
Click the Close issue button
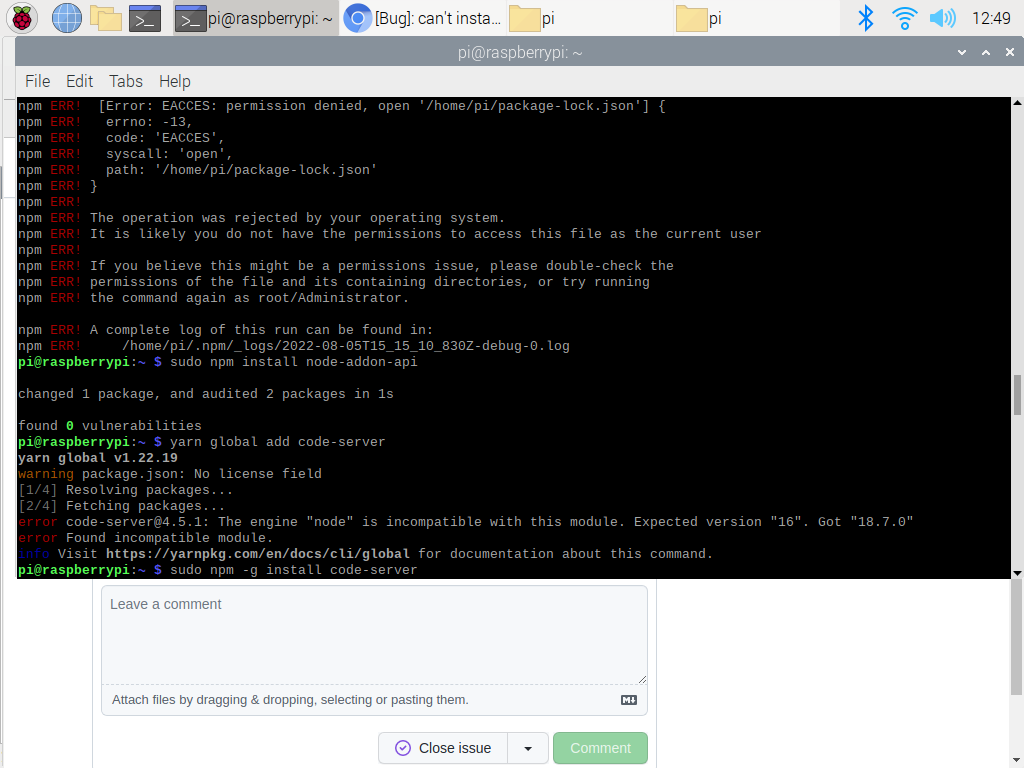pyautogui.click(x=443, y=748)
